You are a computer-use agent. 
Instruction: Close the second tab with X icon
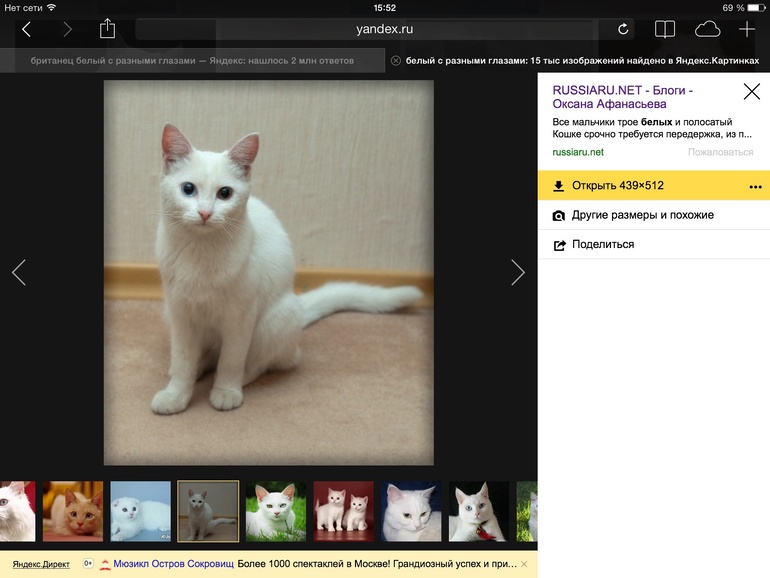(x=396, y=61)
